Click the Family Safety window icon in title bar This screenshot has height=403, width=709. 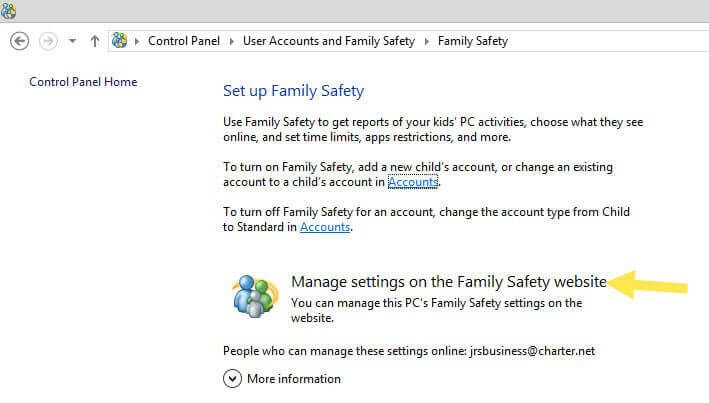click(9, 10)
